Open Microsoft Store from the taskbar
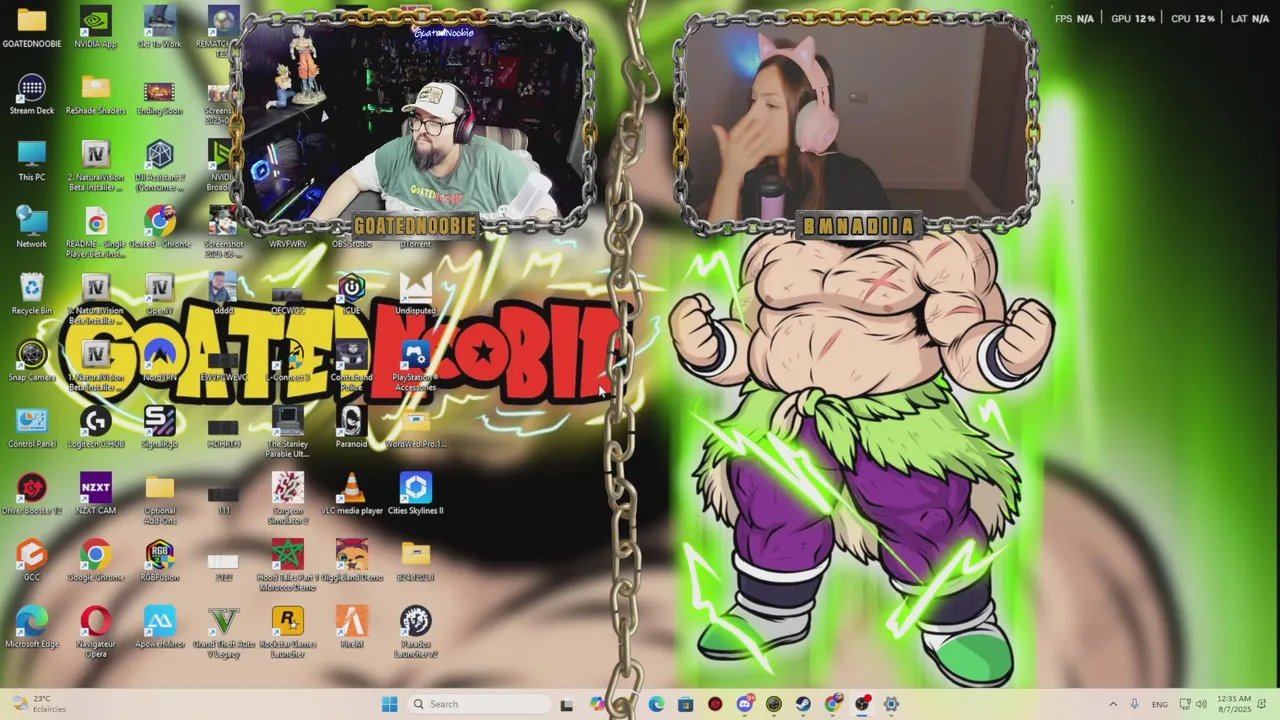 [685, 704]
